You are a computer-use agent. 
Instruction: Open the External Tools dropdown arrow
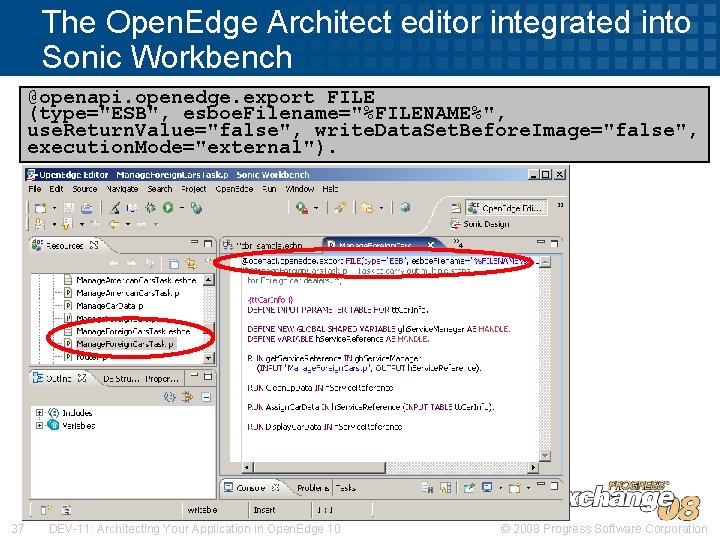point(315,208)
